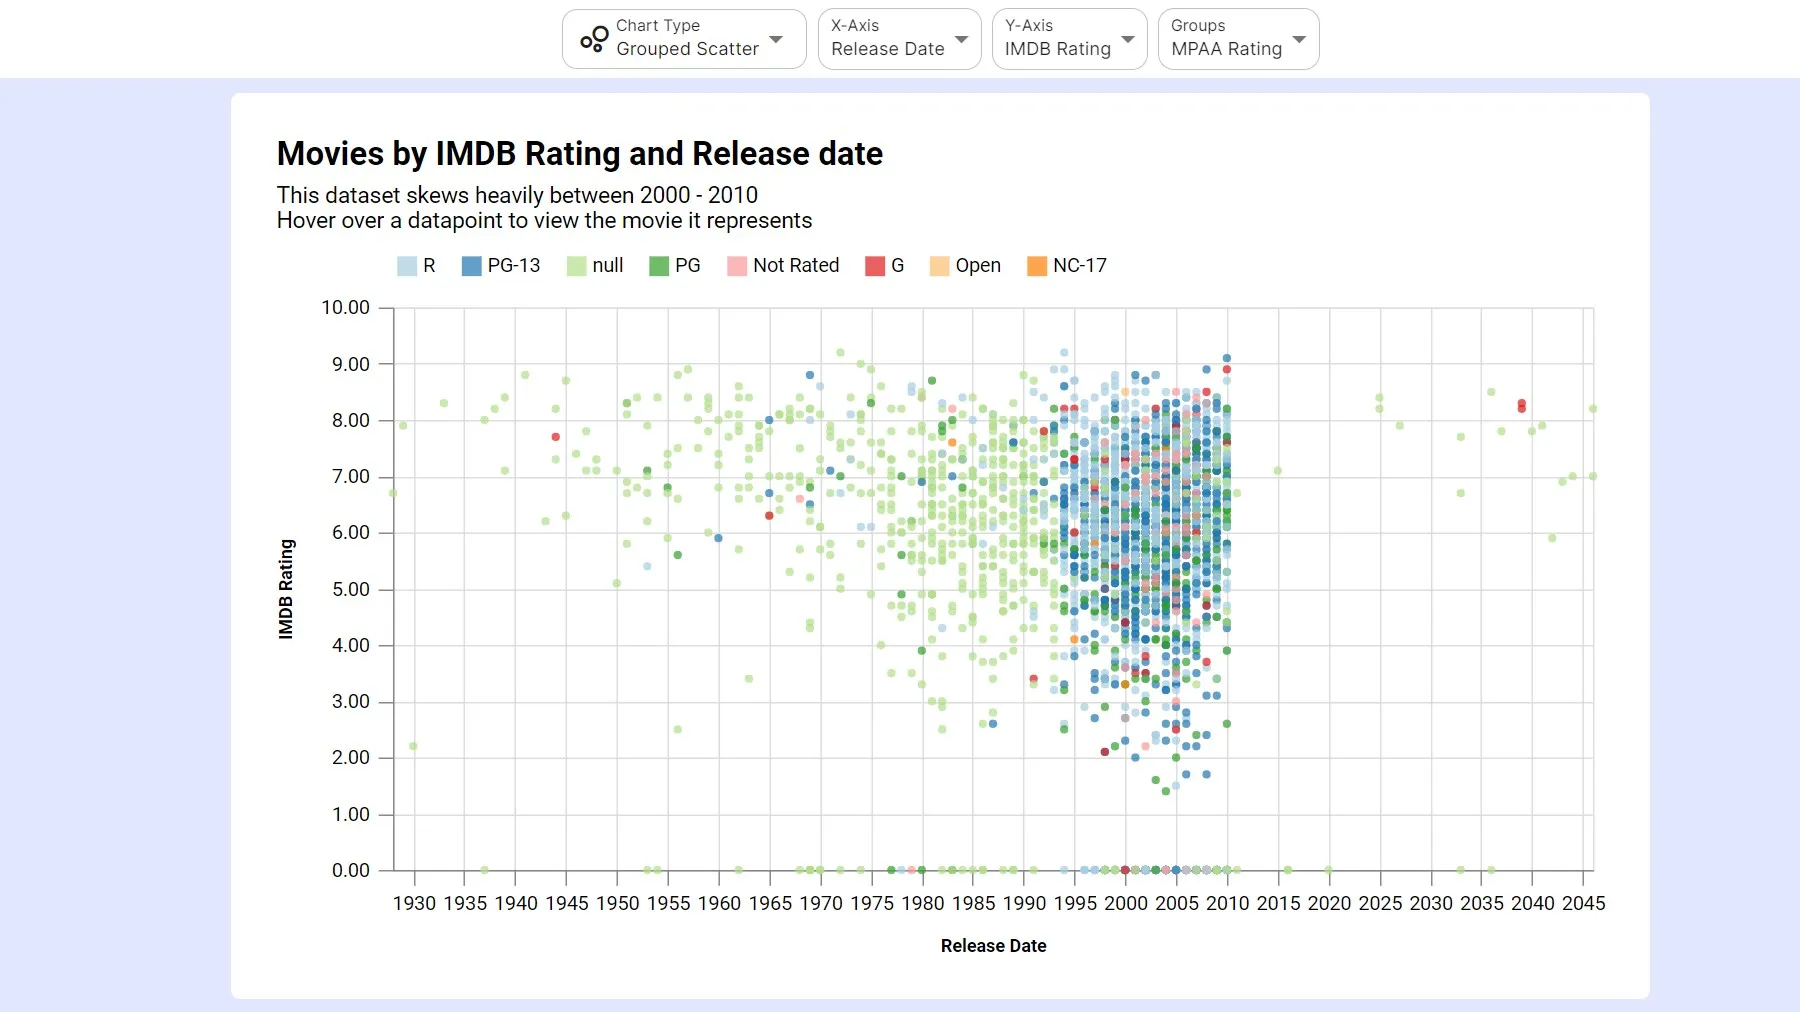The image size is (1800, 1012).
Task: Click the 1975 x-axis tick label
Action: (872, 903)
